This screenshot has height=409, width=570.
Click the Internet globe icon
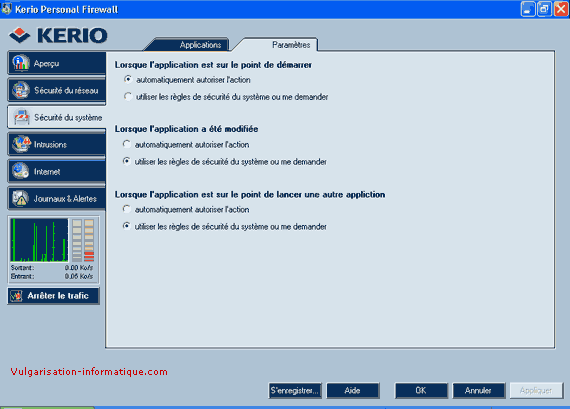(x=20, y=171)
